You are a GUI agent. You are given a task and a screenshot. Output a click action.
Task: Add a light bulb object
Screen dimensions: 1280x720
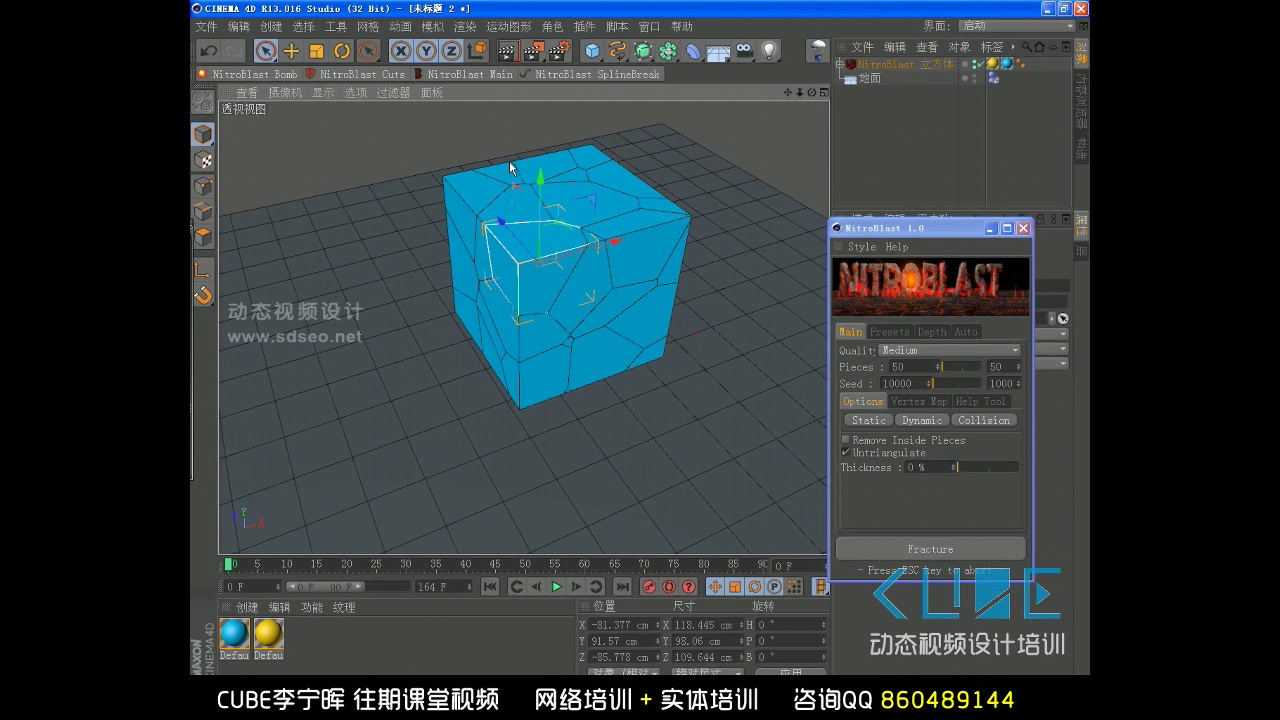(x=769, y=50)
